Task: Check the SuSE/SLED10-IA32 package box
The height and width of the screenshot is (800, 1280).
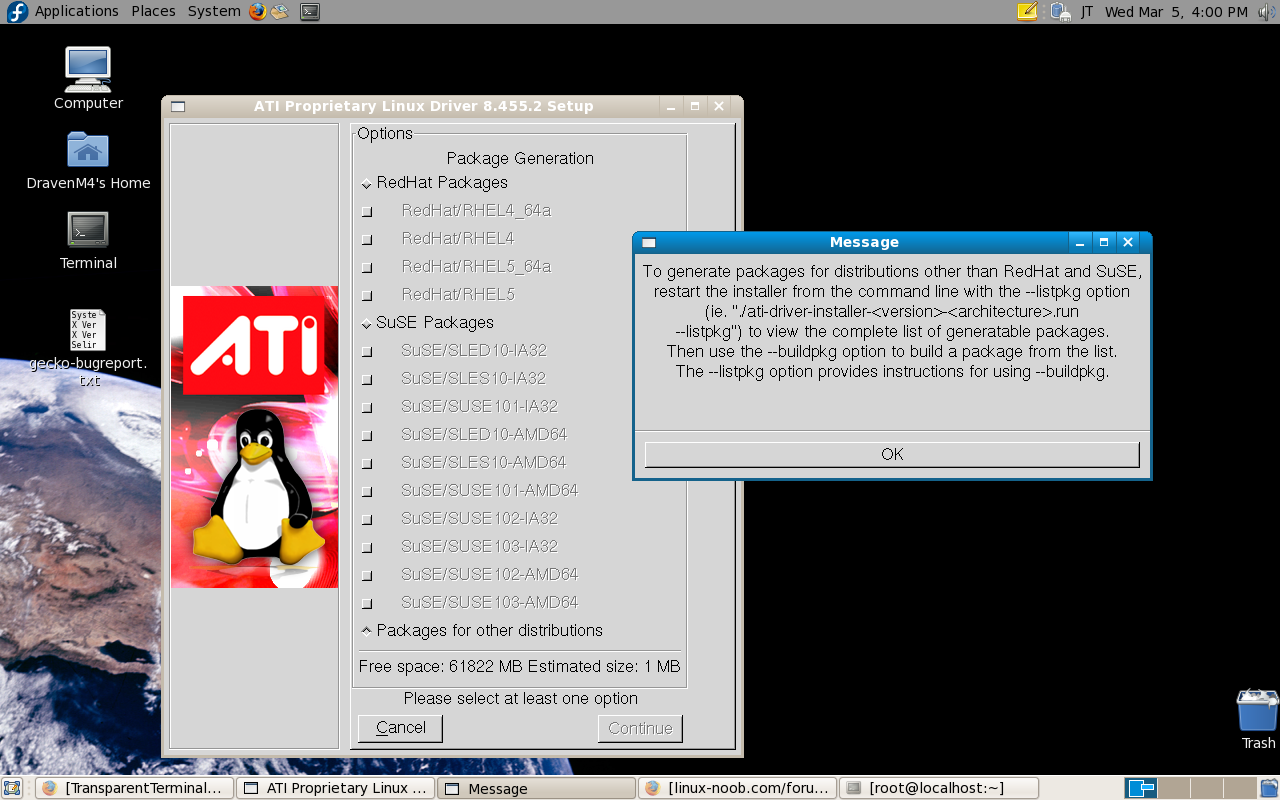Action: (x=367, y=351)
